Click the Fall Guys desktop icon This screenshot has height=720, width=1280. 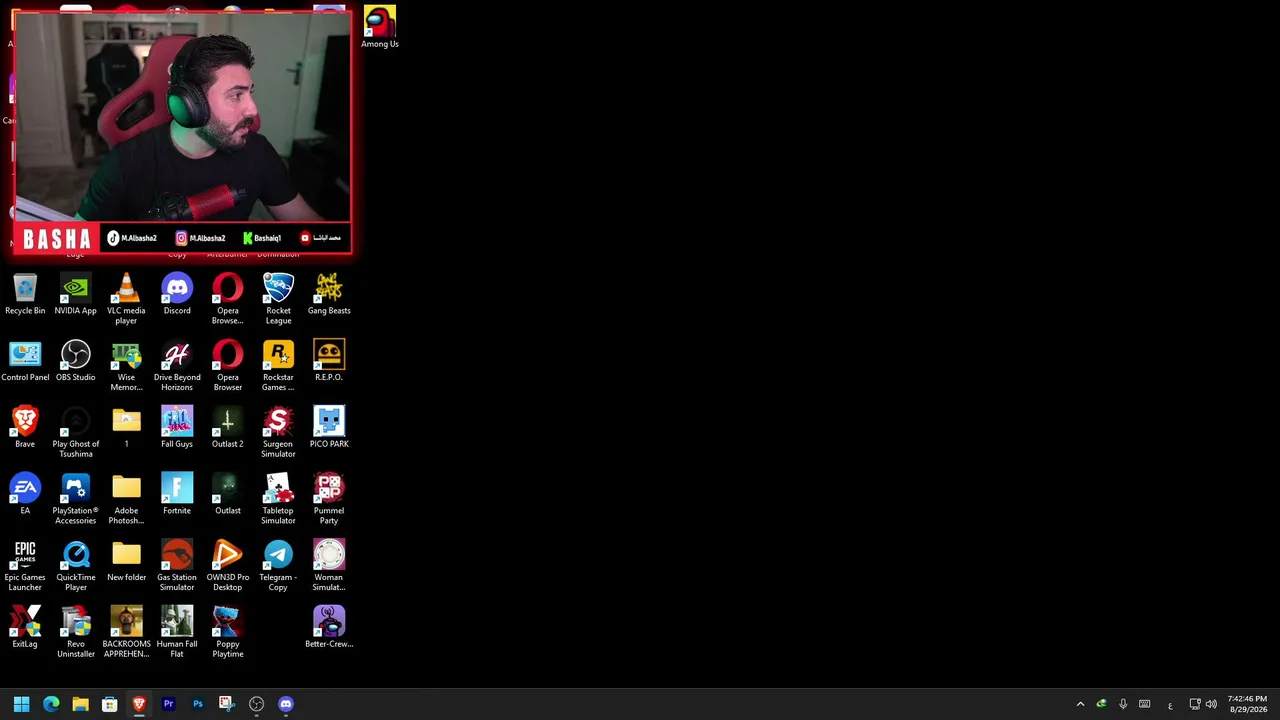click(177, 427)
